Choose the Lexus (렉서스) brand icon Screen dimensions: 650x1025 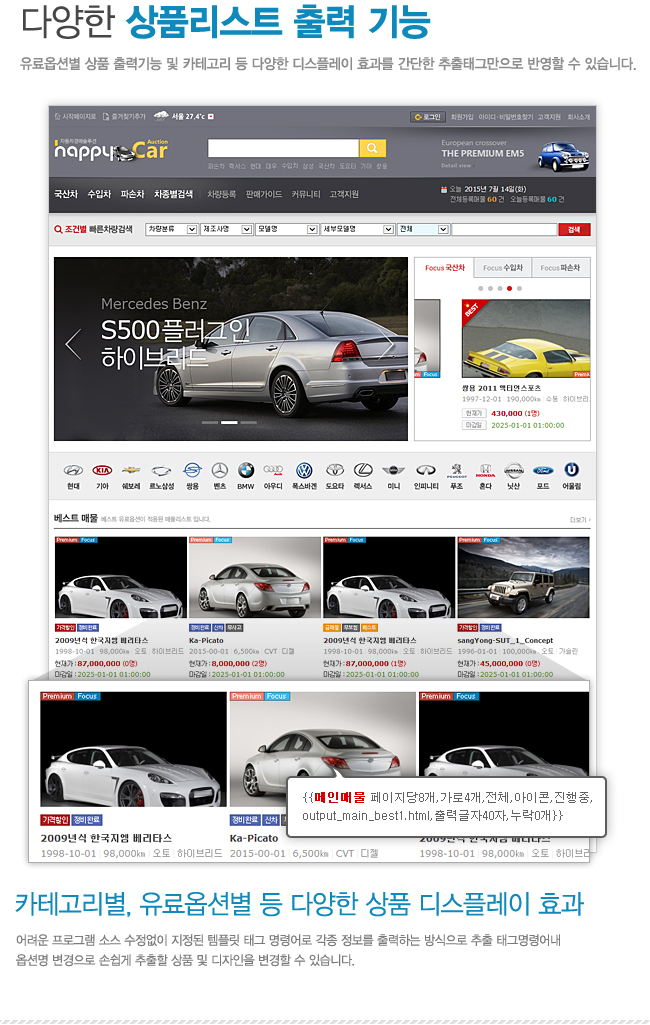coord(363,470)
